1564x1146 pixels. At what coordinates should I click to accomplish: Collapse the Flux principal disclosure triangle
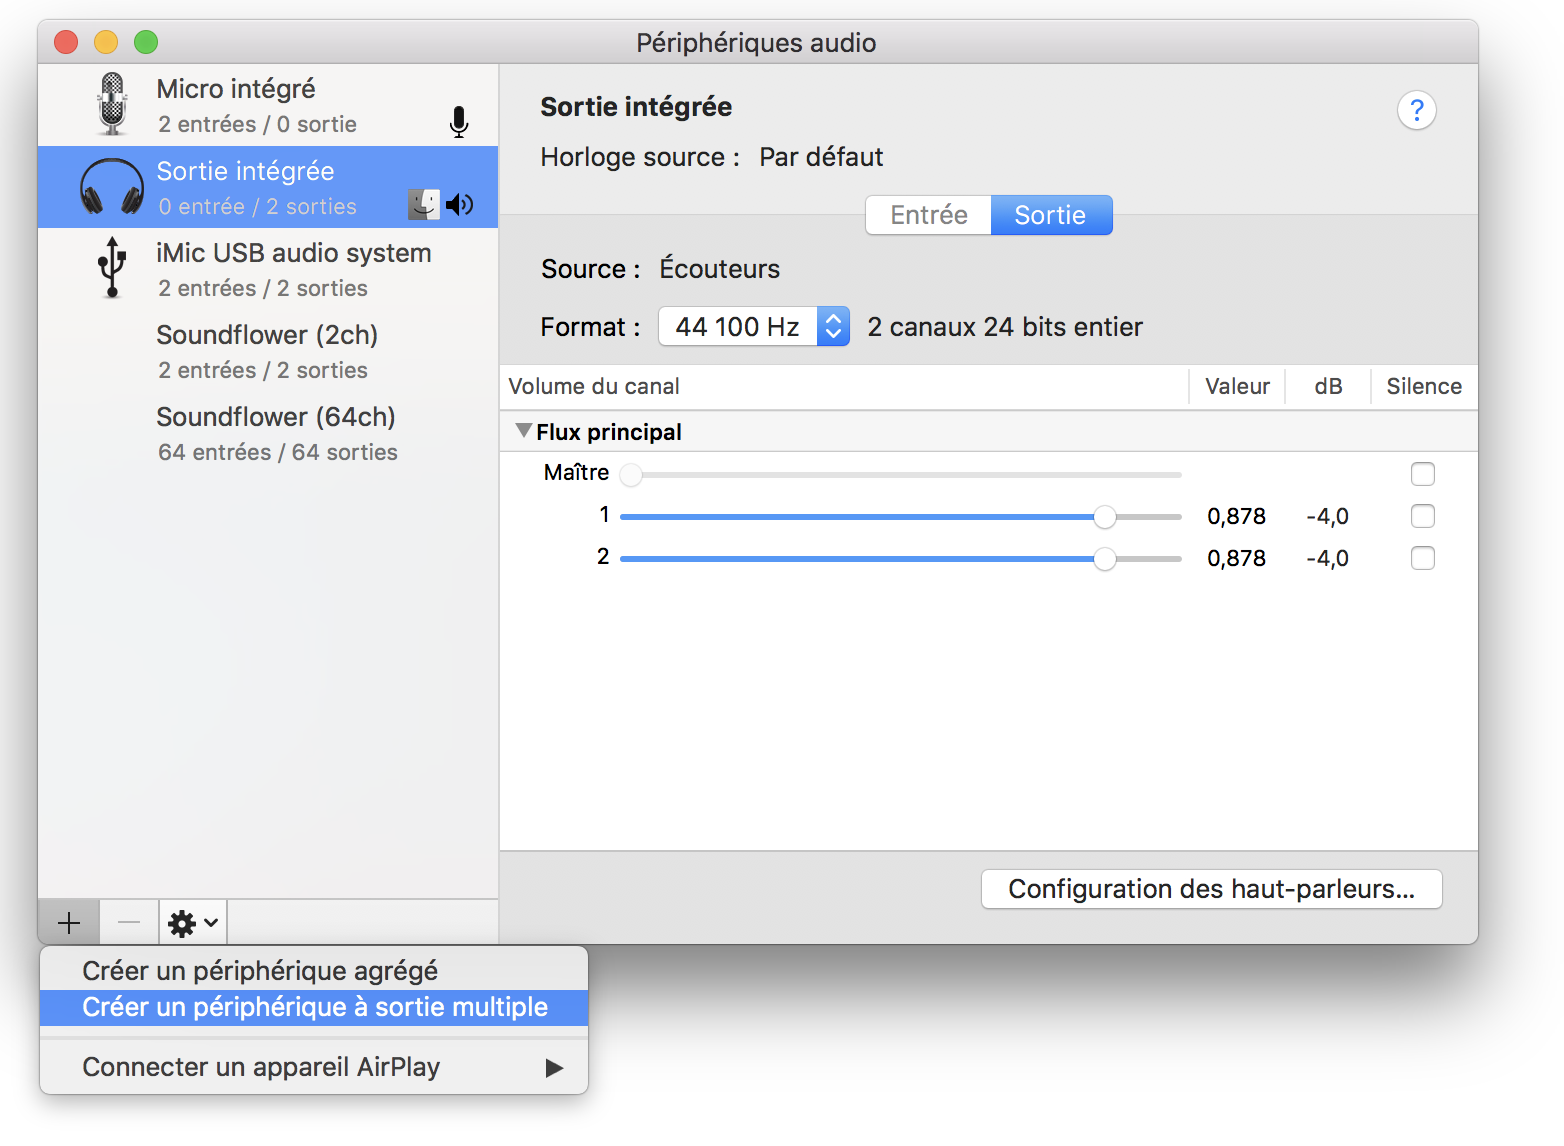pos(523,431)
